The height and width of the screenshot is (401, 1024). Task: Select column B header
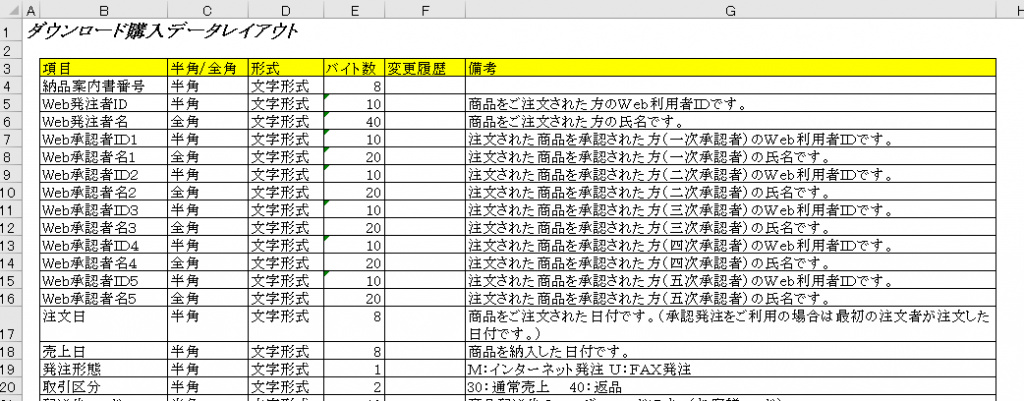103,9
